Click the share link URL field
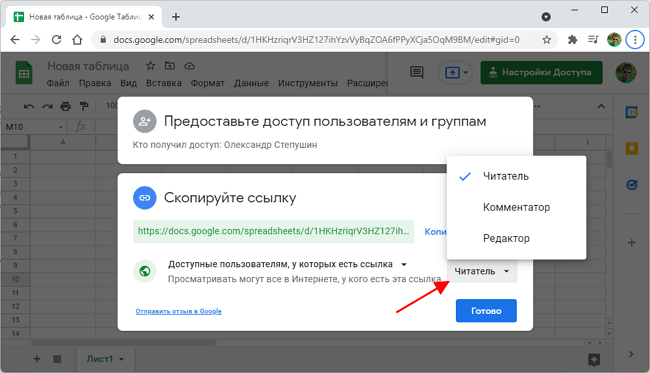Viewport: 650px width, 373px height. (x=274, y=231)
